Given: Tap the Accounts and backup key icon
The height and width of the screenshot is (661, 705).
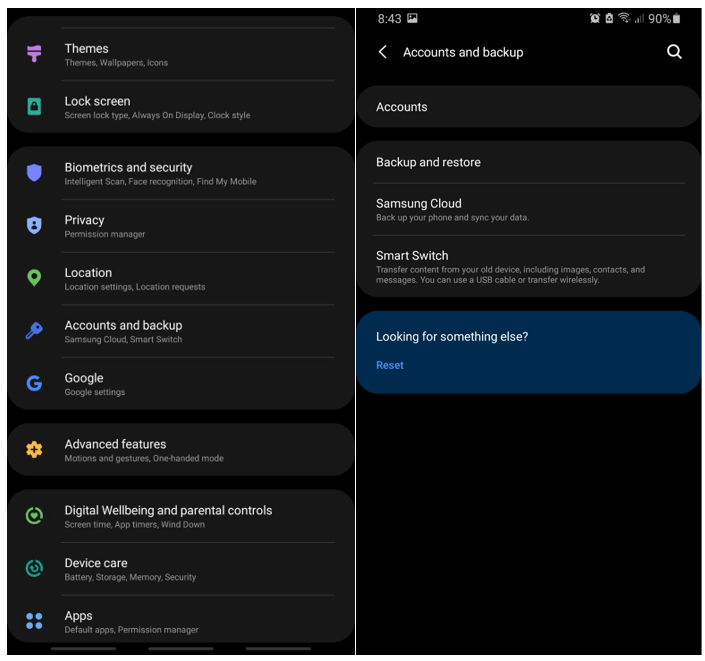Looking at the screenshot, I should pos(34,331).
